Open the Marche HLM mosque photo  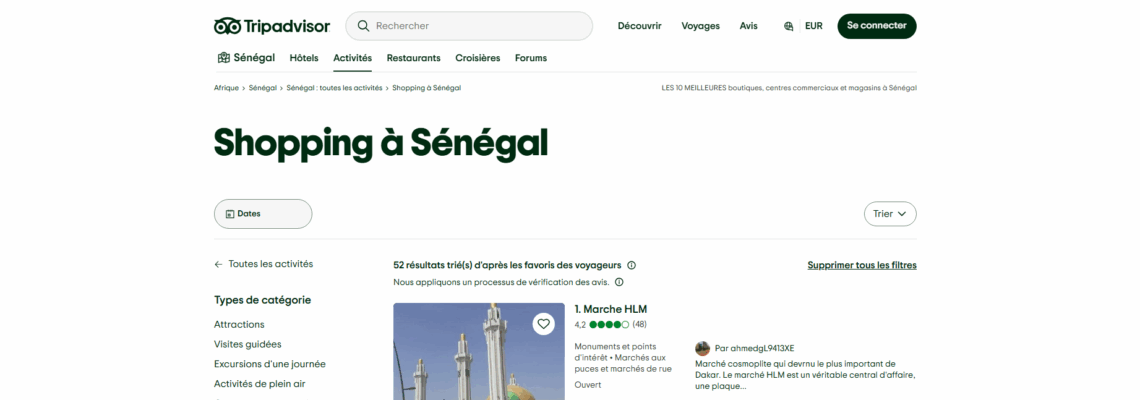coord(465,360)
